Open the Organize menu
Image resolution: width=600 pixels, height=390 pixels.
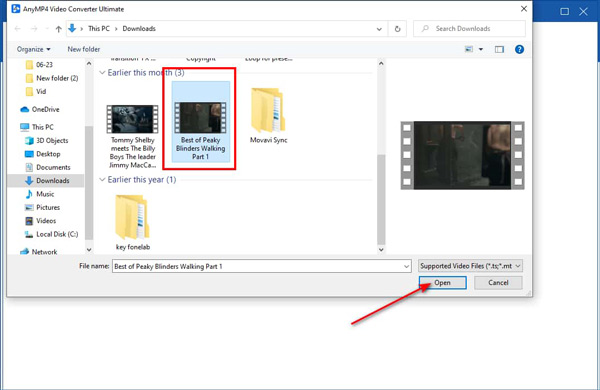pos(34,49)
